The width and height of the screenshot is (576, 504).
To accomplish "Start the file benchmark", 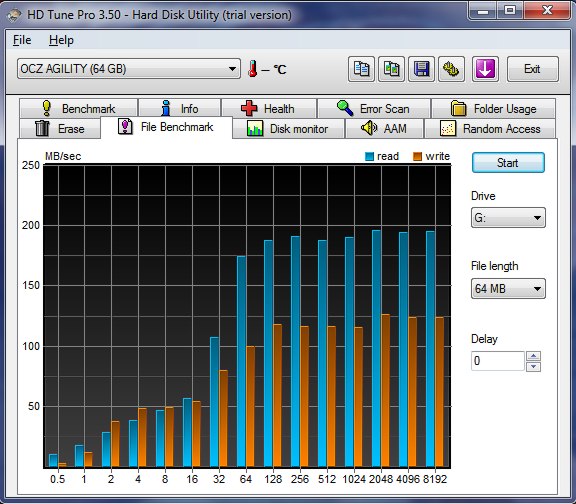I will pos(508,163).
